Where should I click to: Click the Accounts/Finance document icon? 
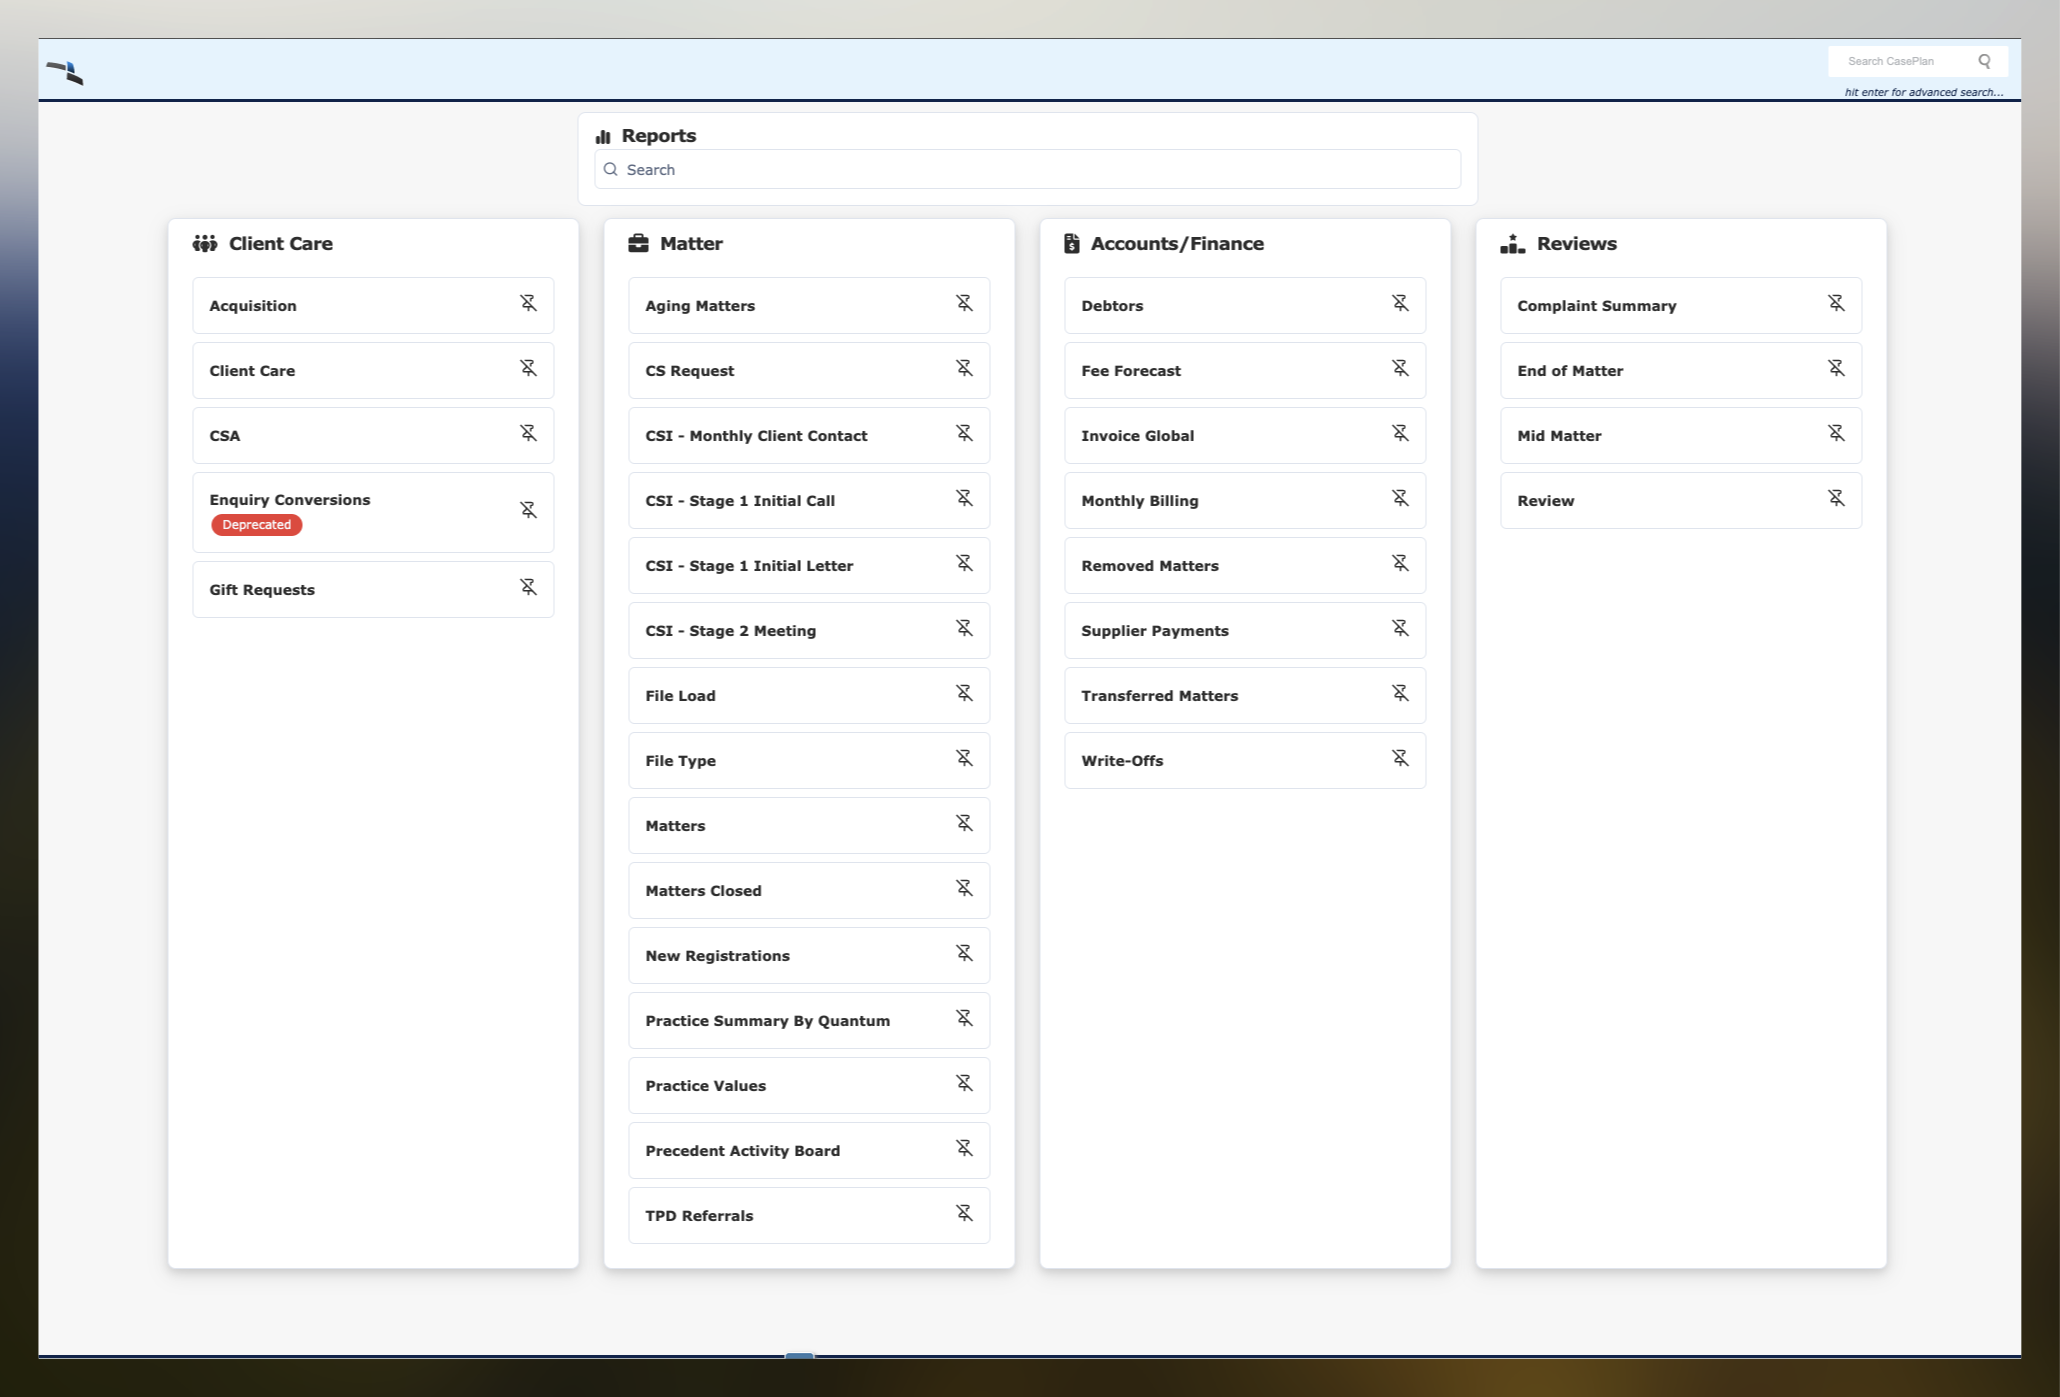[x=1070, y=243]
